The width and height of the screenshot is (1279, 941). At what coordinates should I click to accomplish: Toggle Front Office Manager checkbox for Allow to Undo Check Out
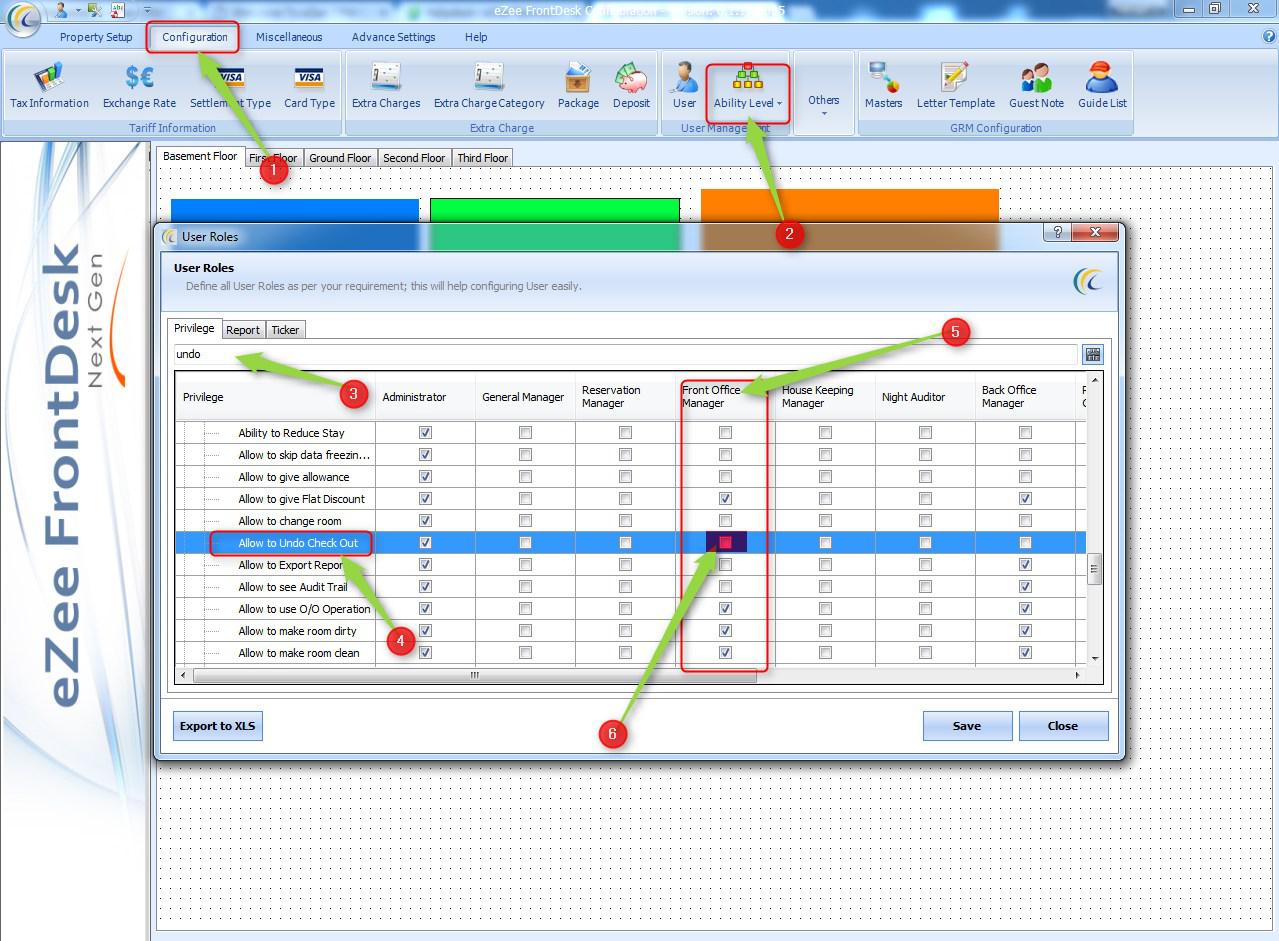point(725,543)
